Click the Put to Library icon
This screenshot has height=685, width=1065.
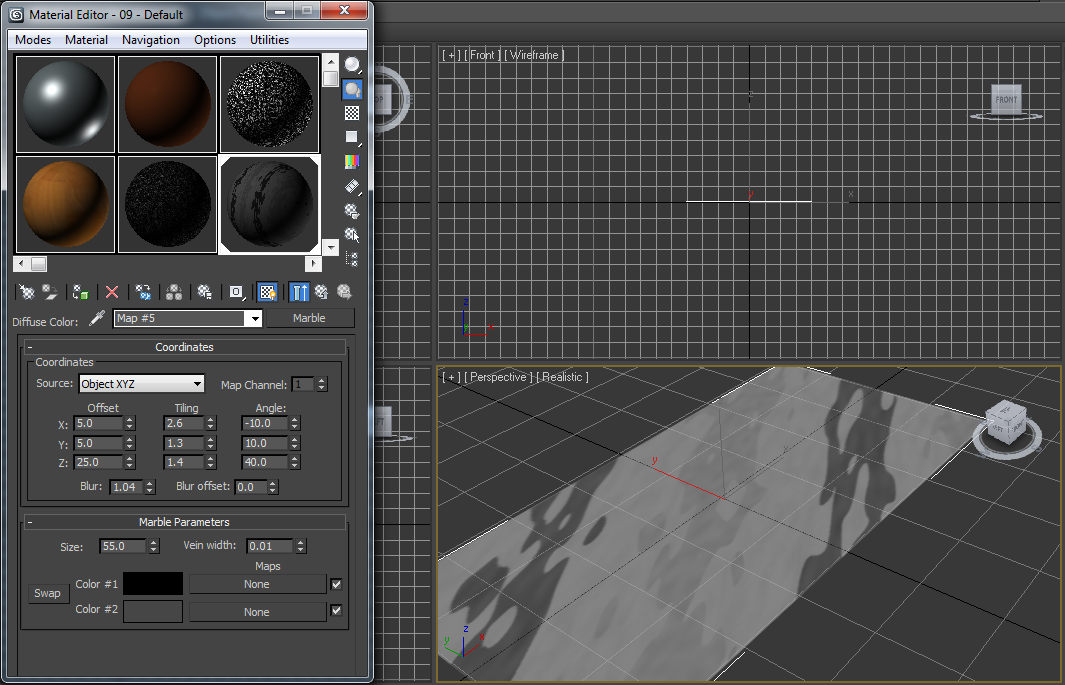pos(204,292)
